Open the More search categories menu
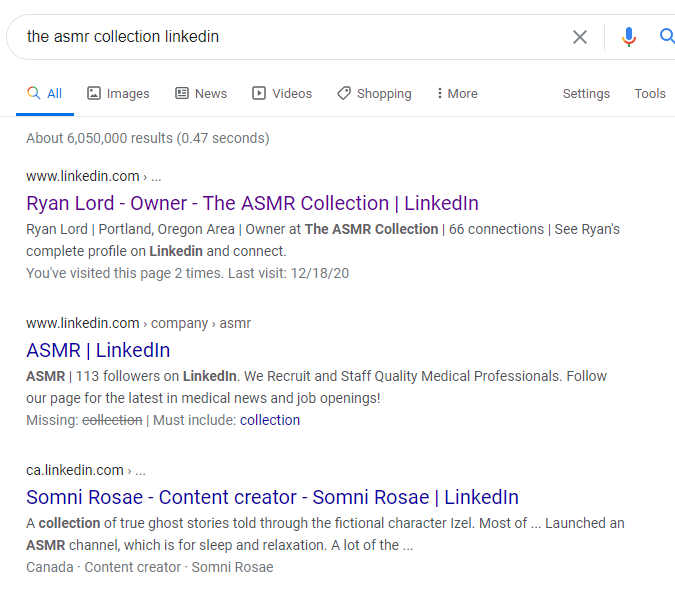The width and height of the screenshot is (675, 603). click(457, 93)
